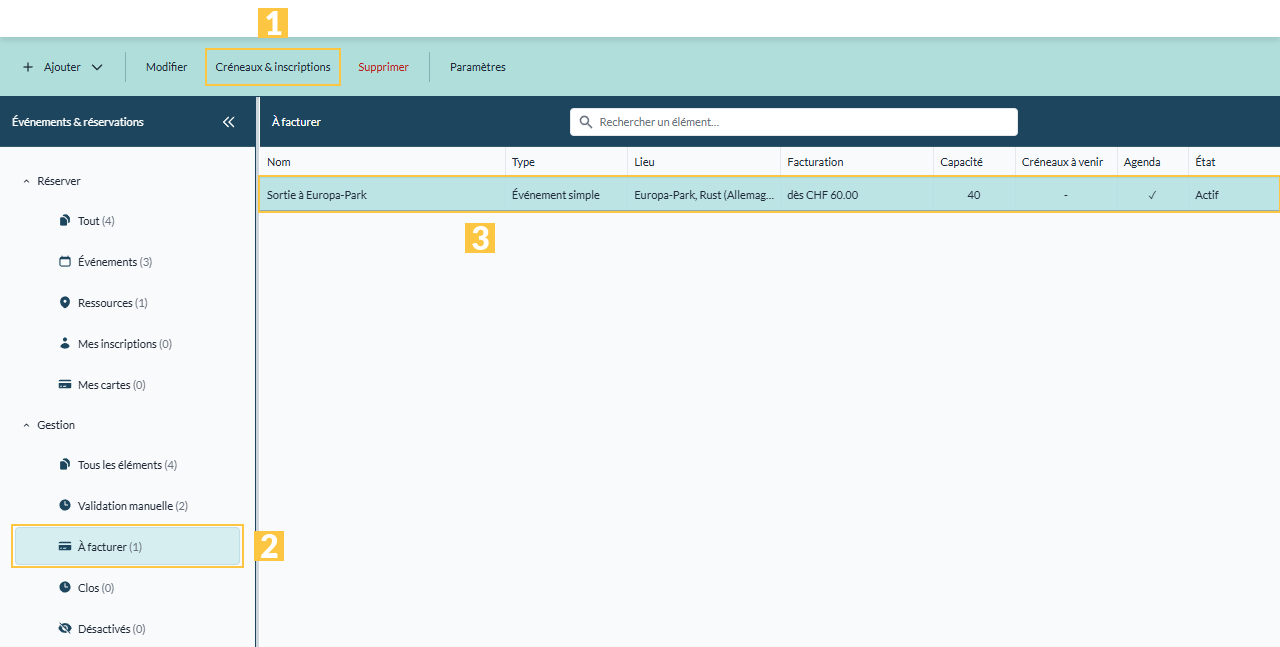Sort by the Capacité column header
The width and height of the screenshot is (1280, 647).
[961, 162]
